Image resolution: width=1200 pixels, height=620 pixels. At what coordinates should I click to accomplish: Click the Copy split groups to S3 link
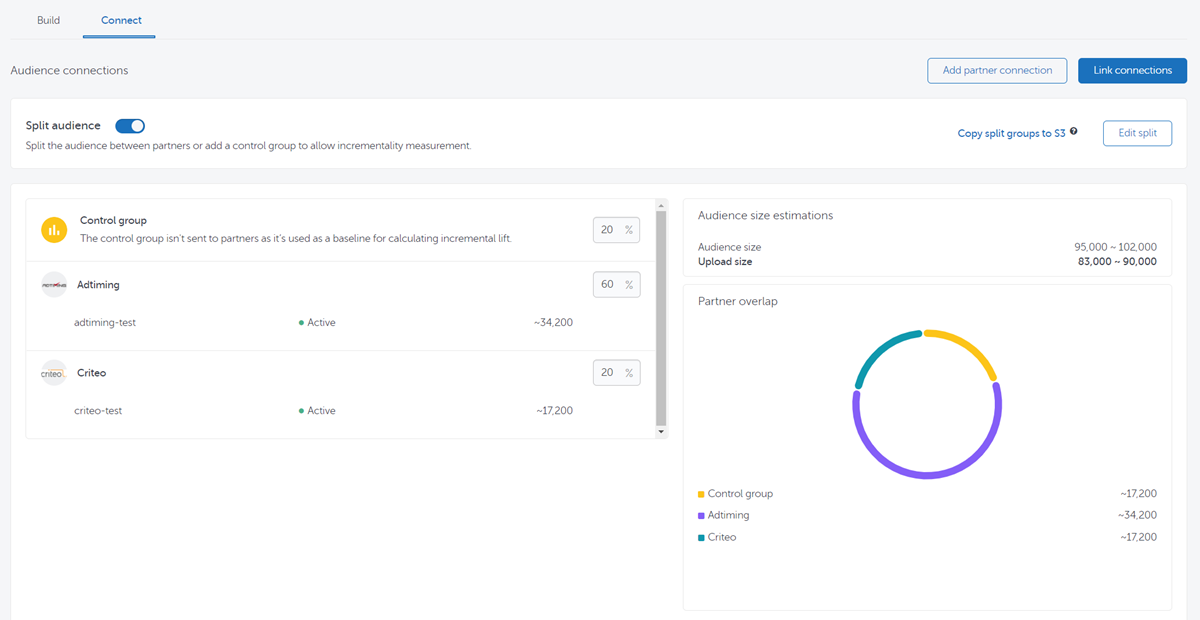(1011, 133)
